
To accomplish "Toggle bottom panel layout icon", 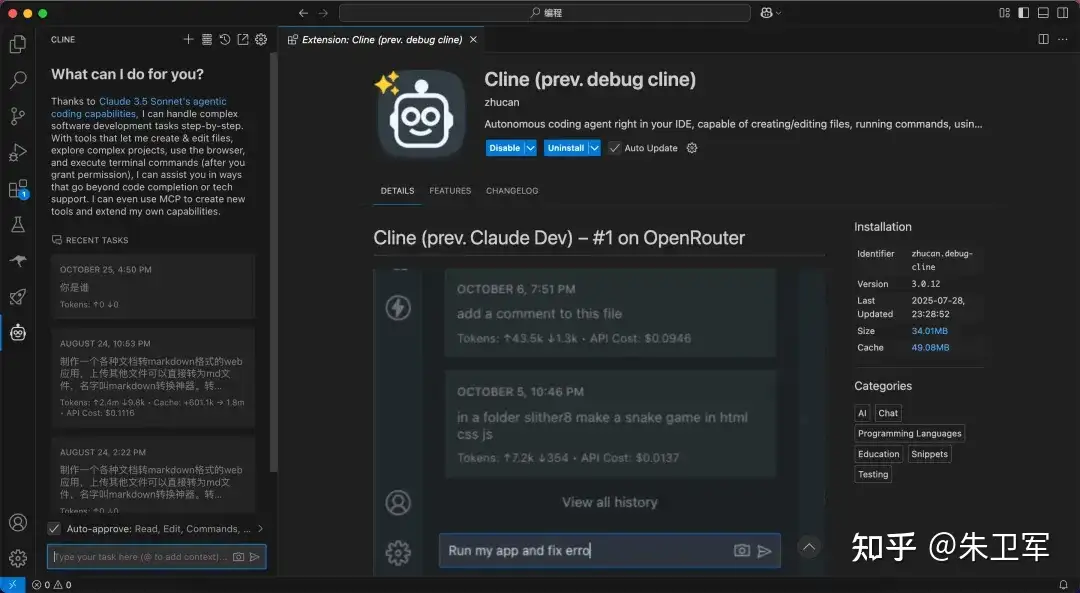I will coord(1043,12).
